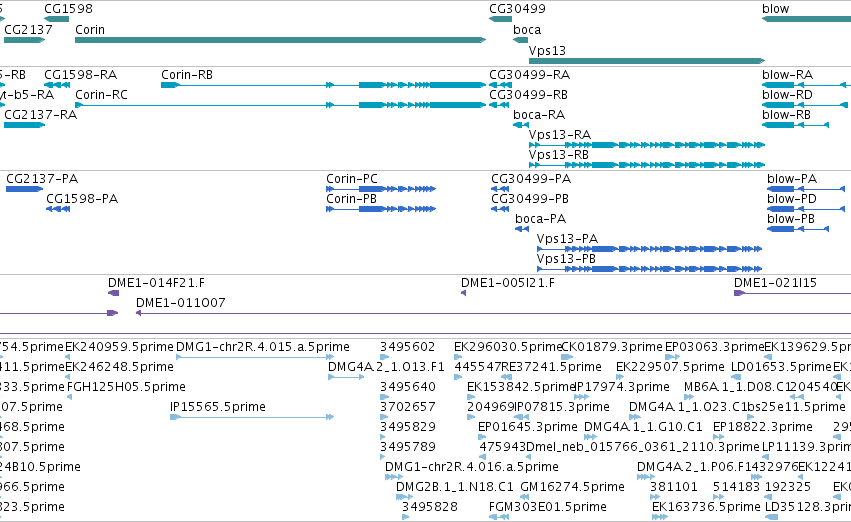Open the blow-RB transcript label

click(786, 114)
